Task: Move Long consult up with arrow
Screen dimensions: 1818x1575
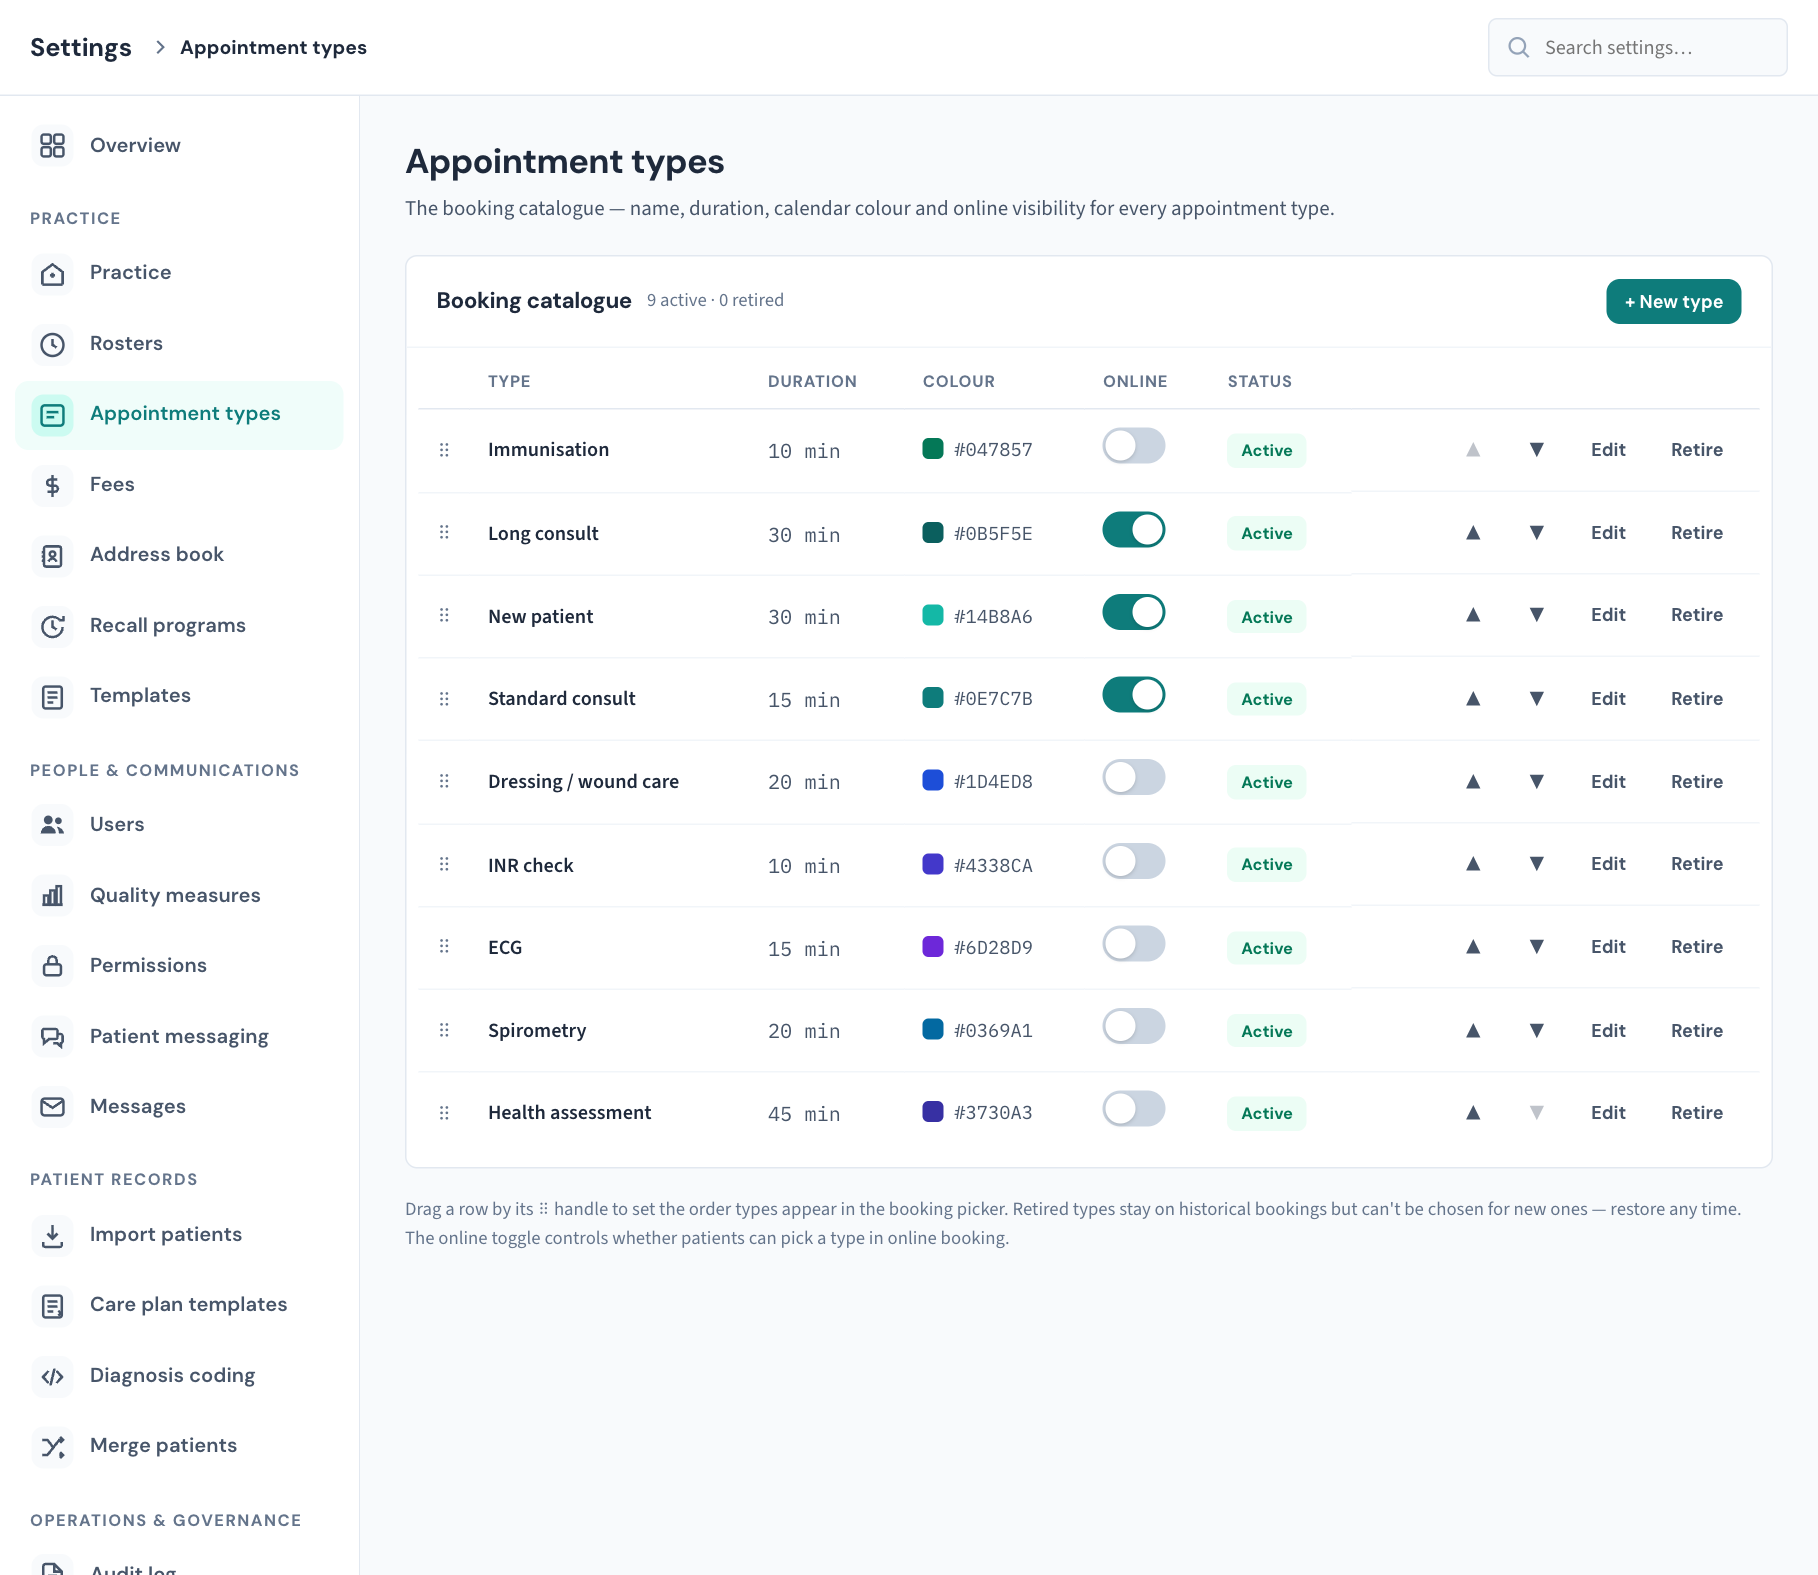Action: point(1473,533)
